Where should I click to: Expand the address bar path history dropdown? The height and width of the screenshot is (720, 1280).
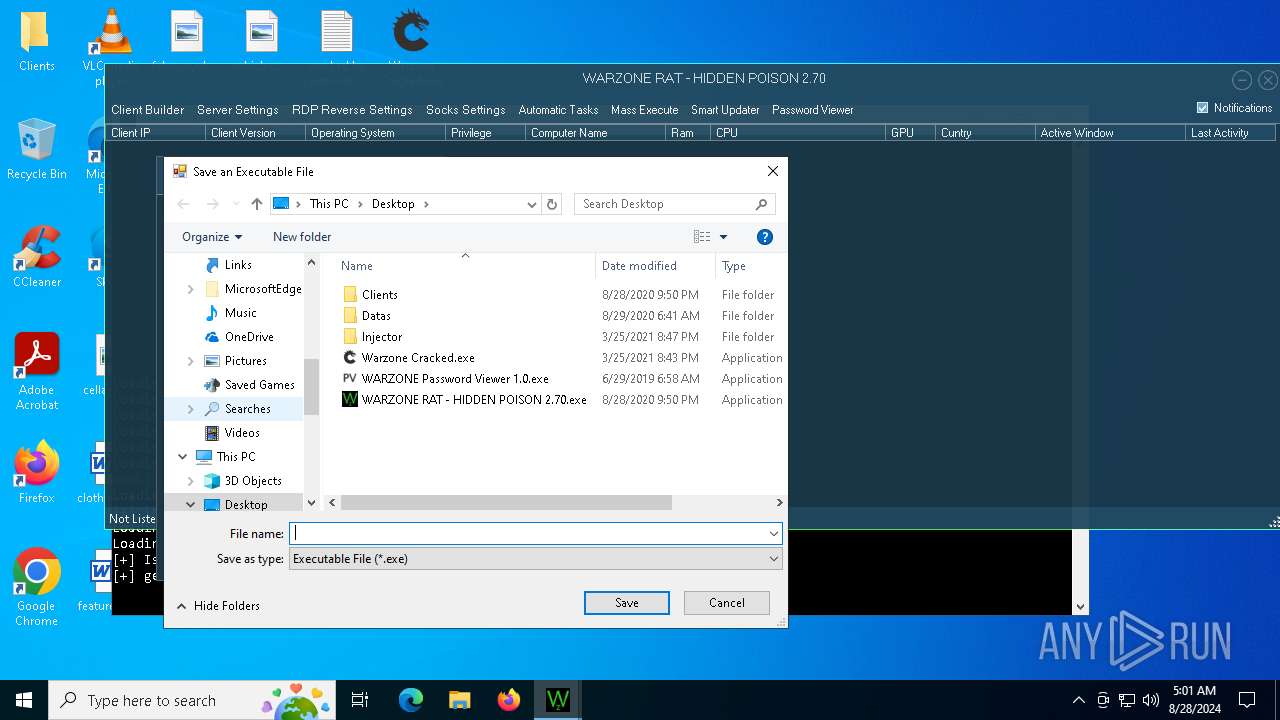(531, 204)
